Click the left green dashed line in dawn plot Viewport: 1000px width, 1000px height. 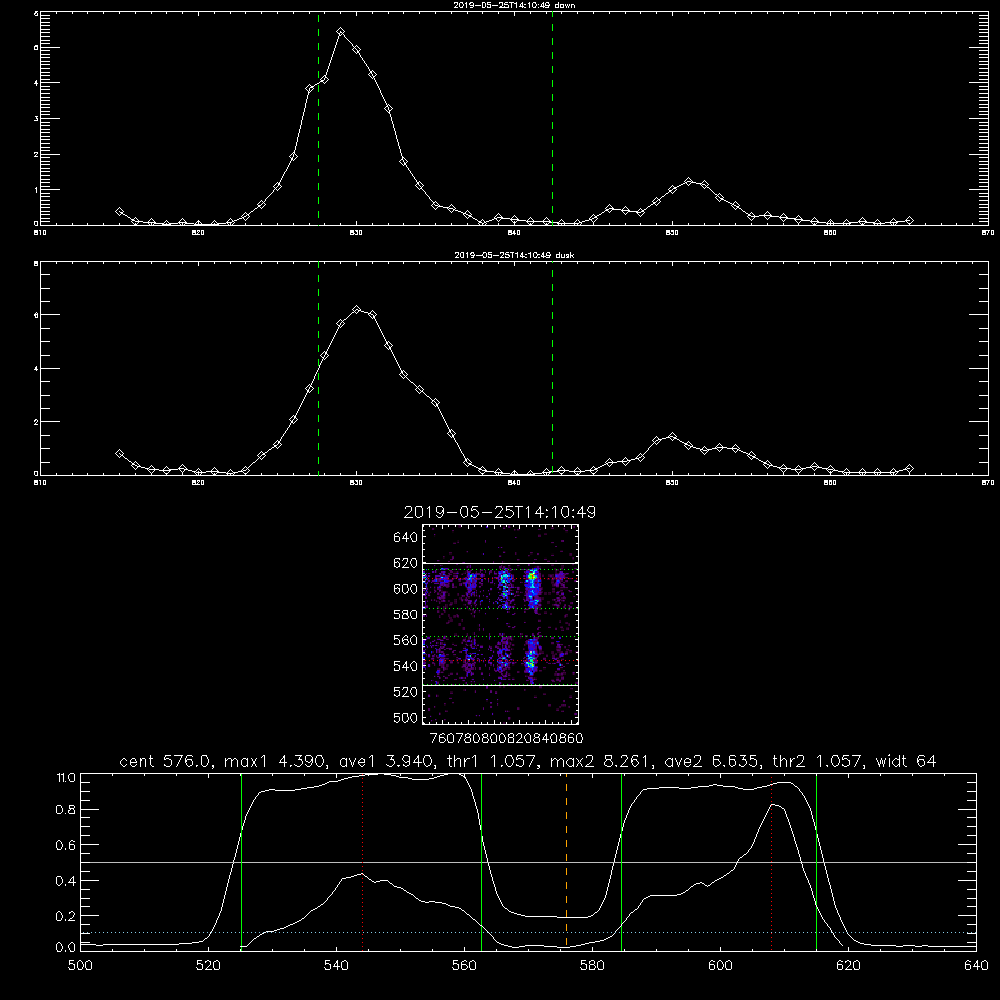tap(318, 118)
